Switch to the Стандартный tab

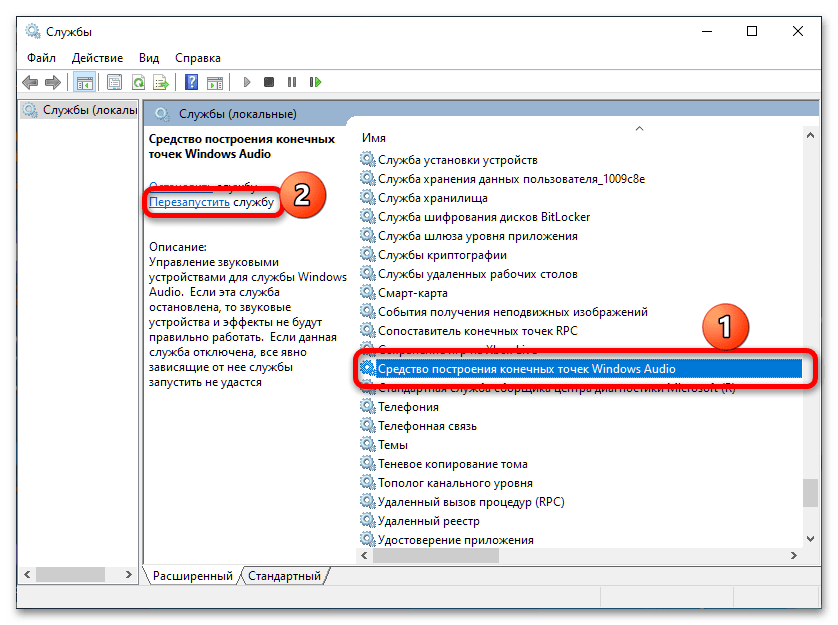(284, 576)
